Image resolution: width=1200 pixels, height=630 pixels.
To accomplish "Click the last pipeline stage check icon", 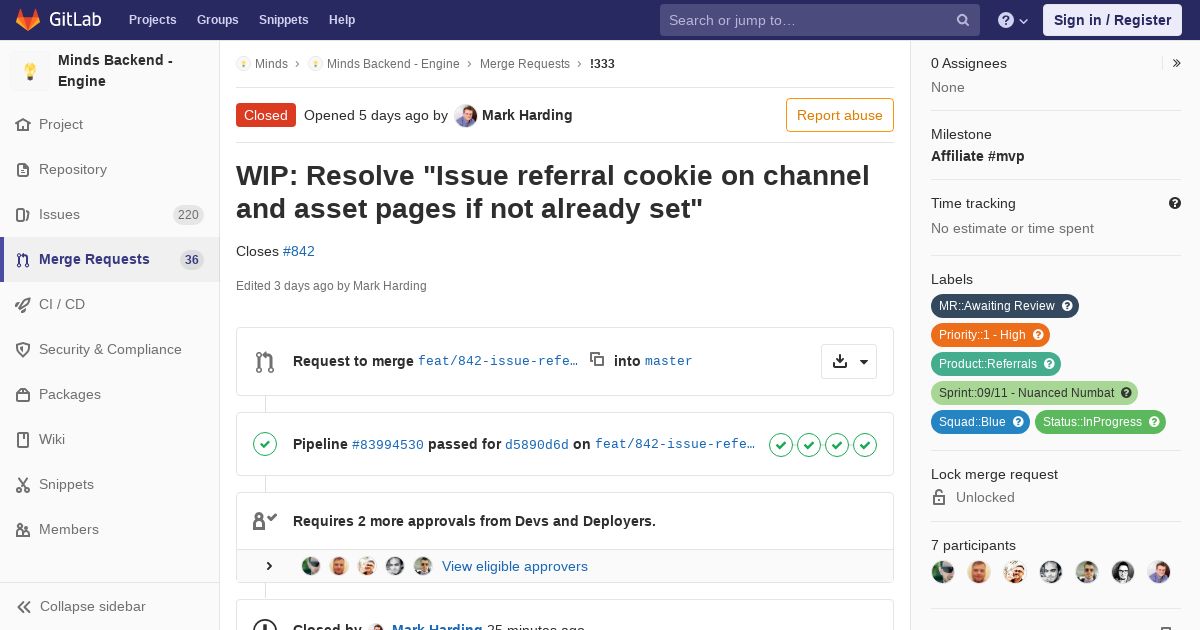I will [x=865, y=444].
